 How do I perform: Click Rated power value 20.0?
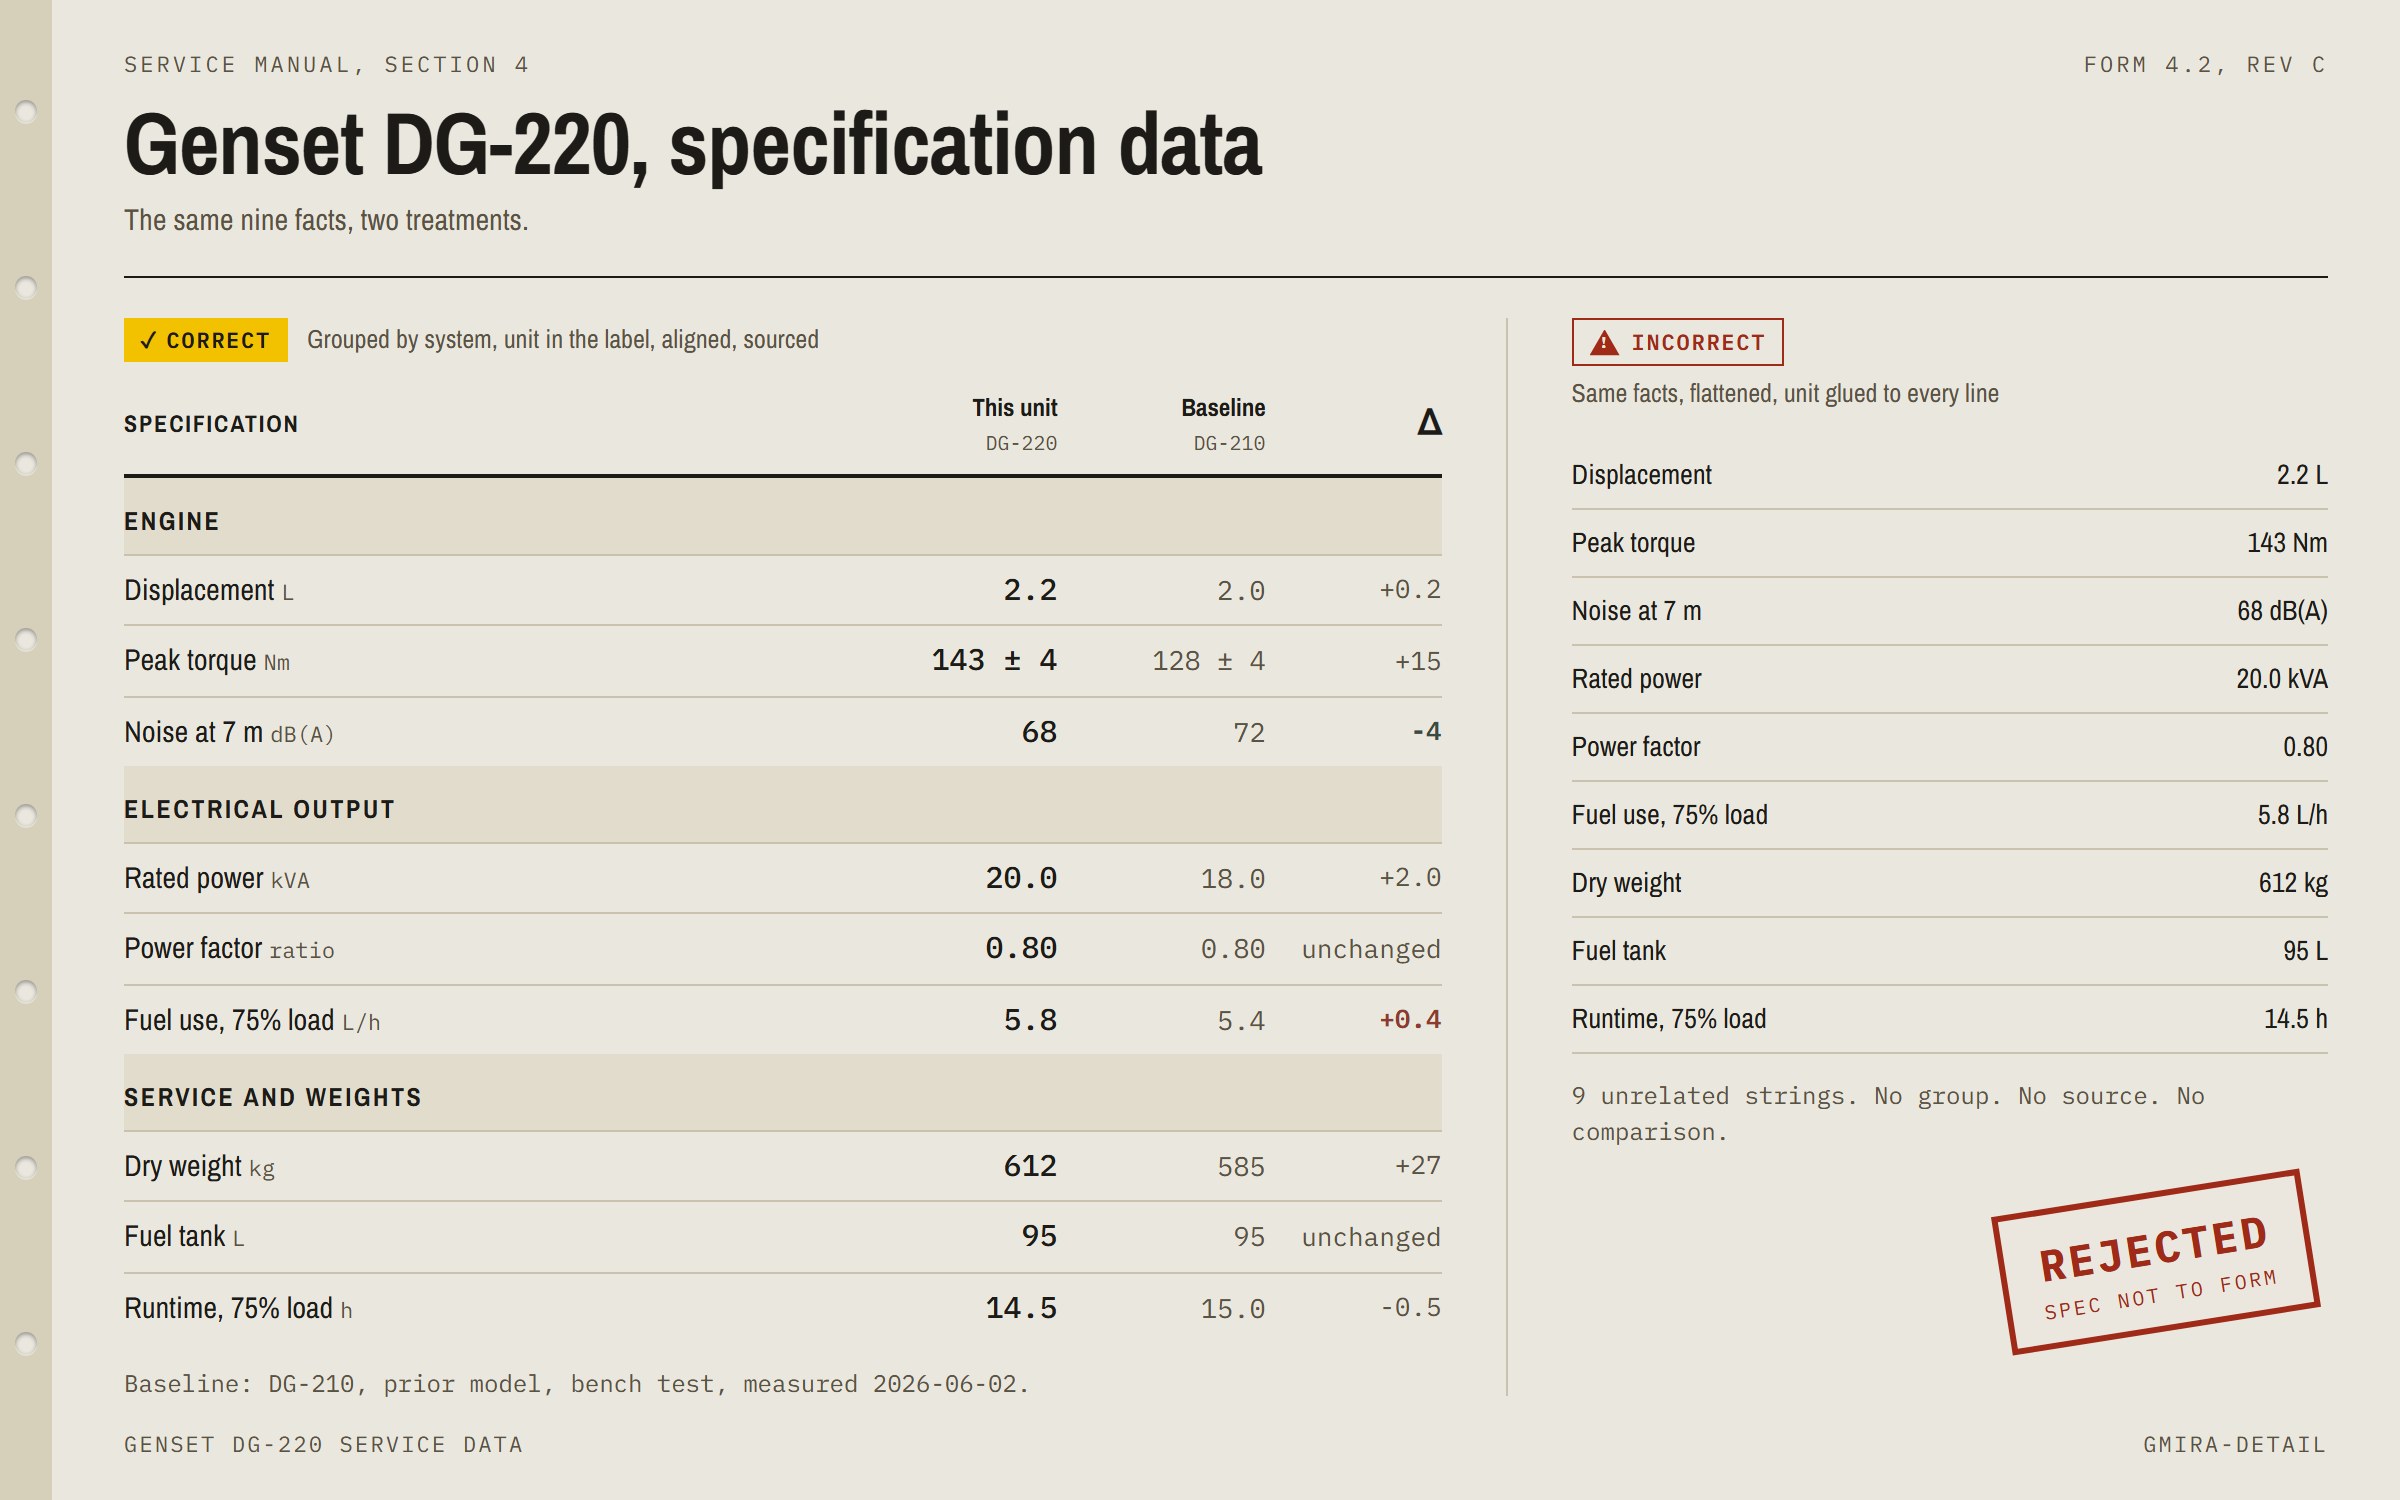1021,878
